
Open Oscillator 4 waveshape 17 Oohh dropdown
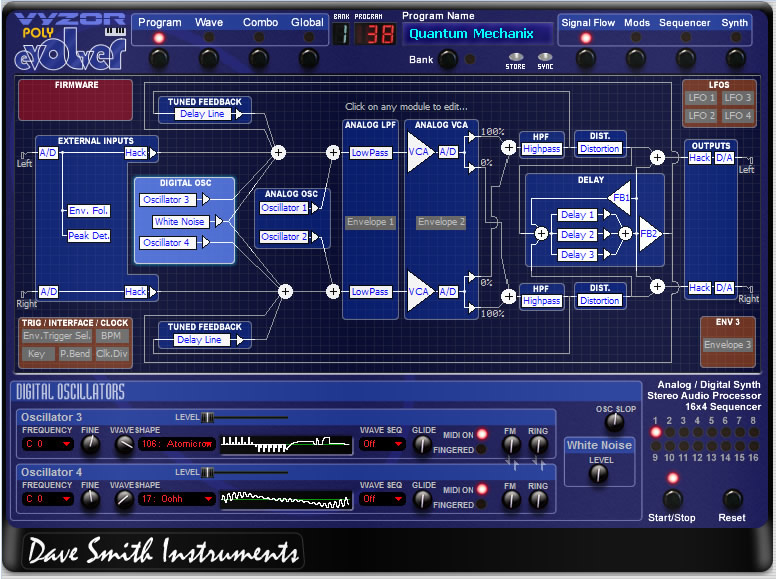[x=176, y=499]
